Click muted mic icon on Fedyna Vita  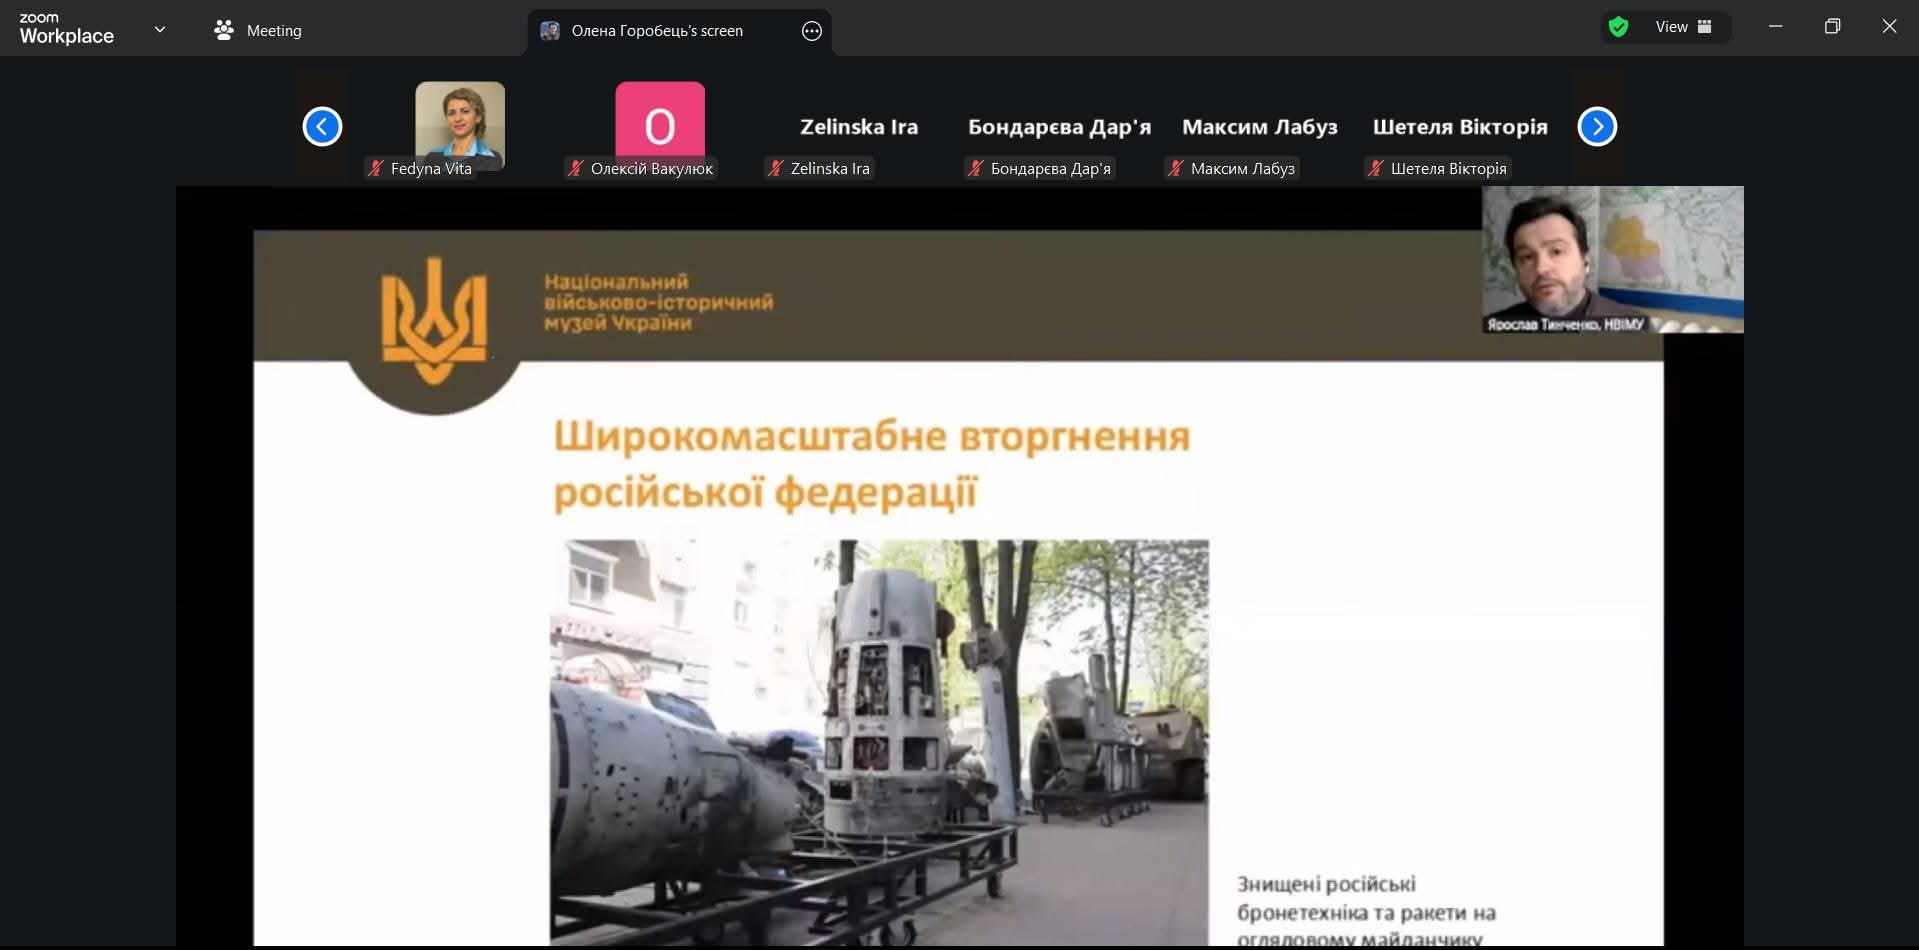(376, 168)
